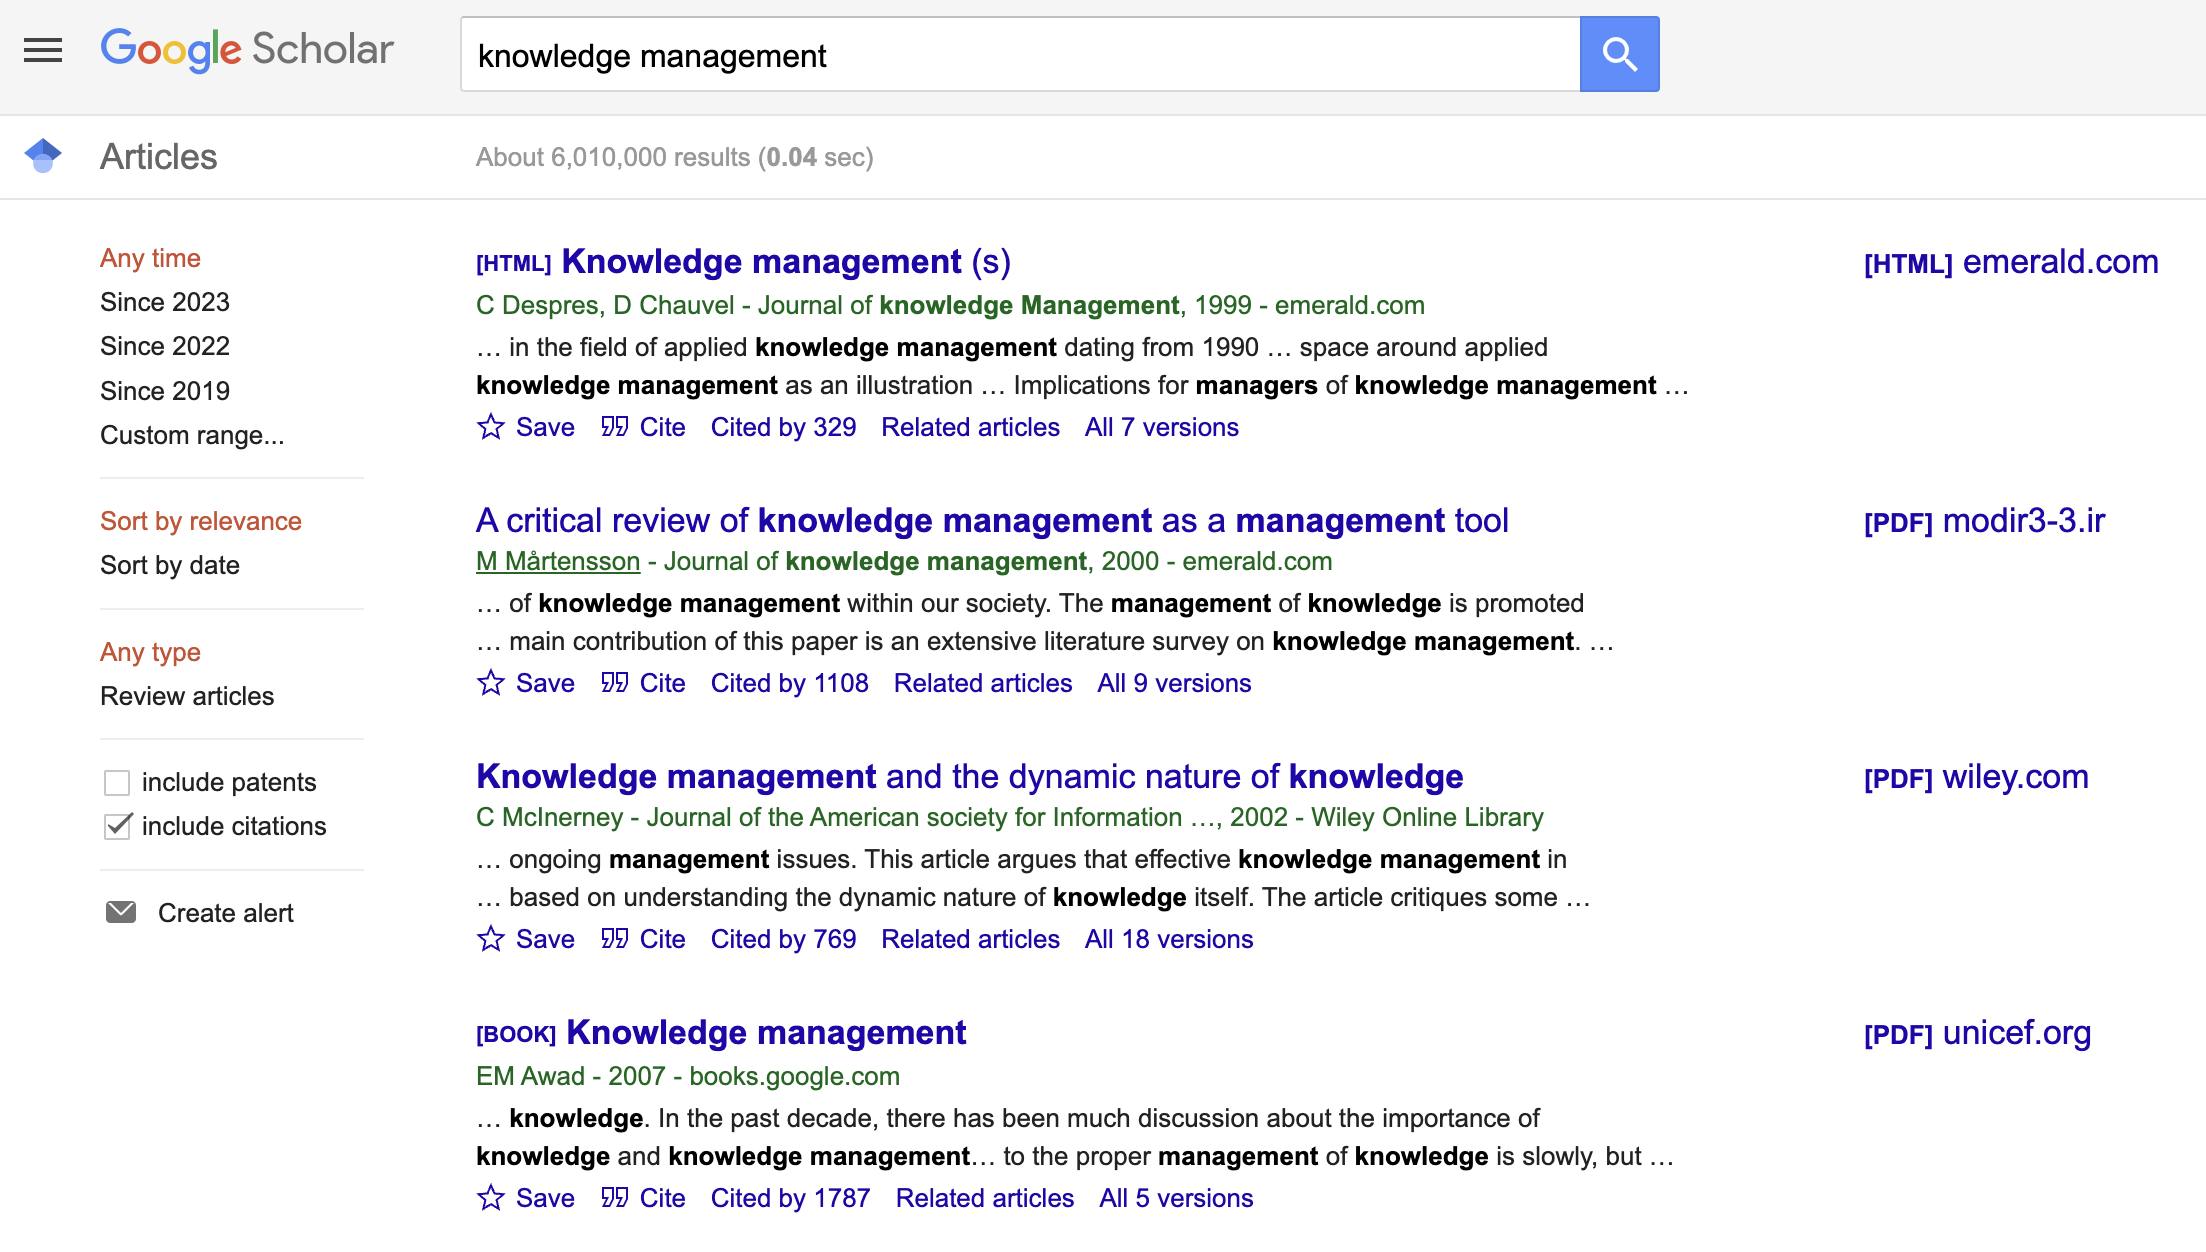Filter results Since 2023
Image resolution: width=2206 pixels, height=1252 pixels.
(x=165, y=302)
